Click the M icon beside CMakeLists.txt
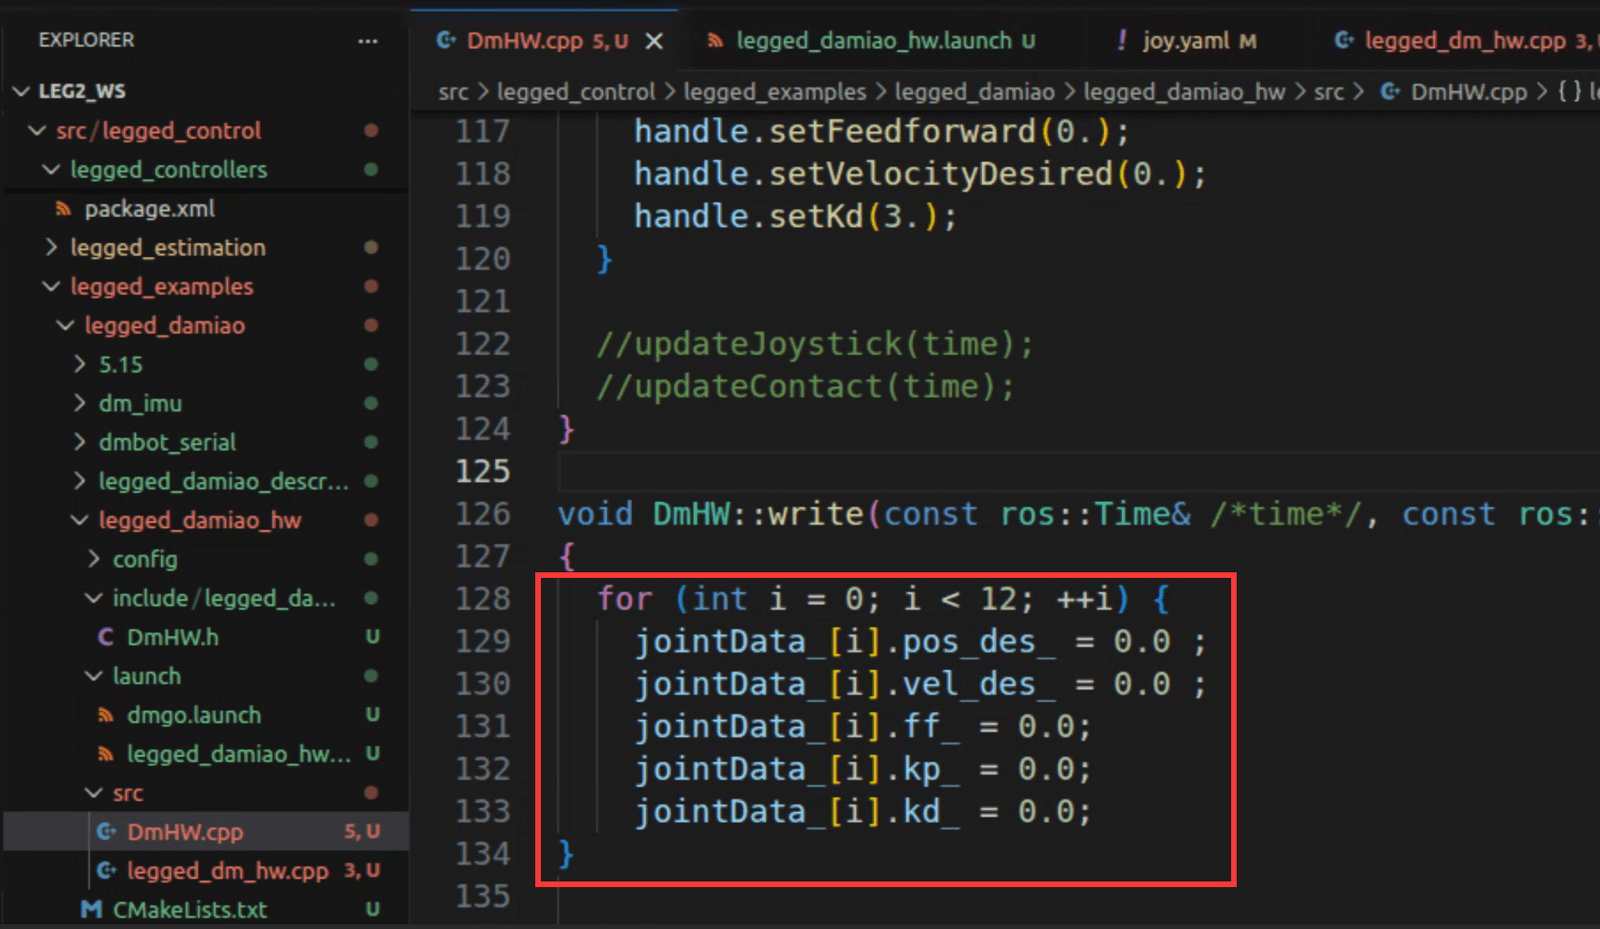Image resolution: width=1600 pixels, height=929 pixels. click(x=92, y=910)
